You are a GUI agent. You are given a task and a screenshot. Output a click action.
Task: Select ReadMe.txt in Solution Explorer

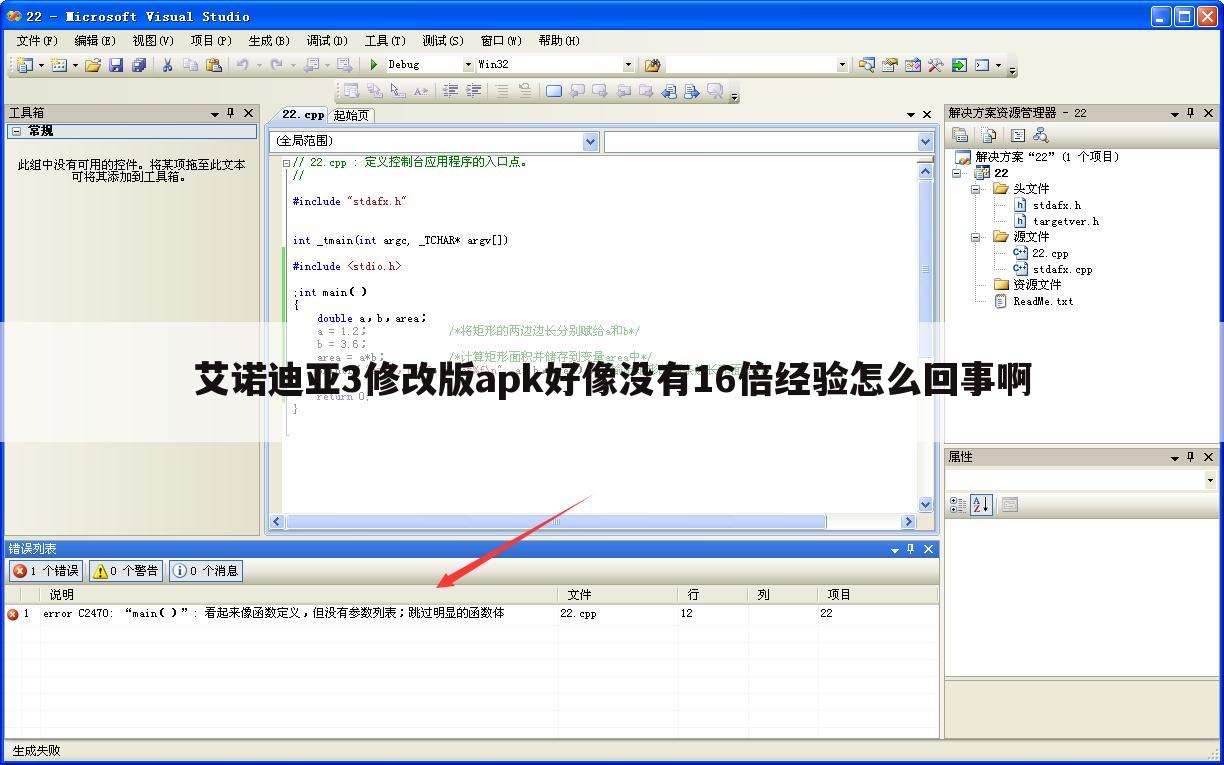click(1043, 301)
